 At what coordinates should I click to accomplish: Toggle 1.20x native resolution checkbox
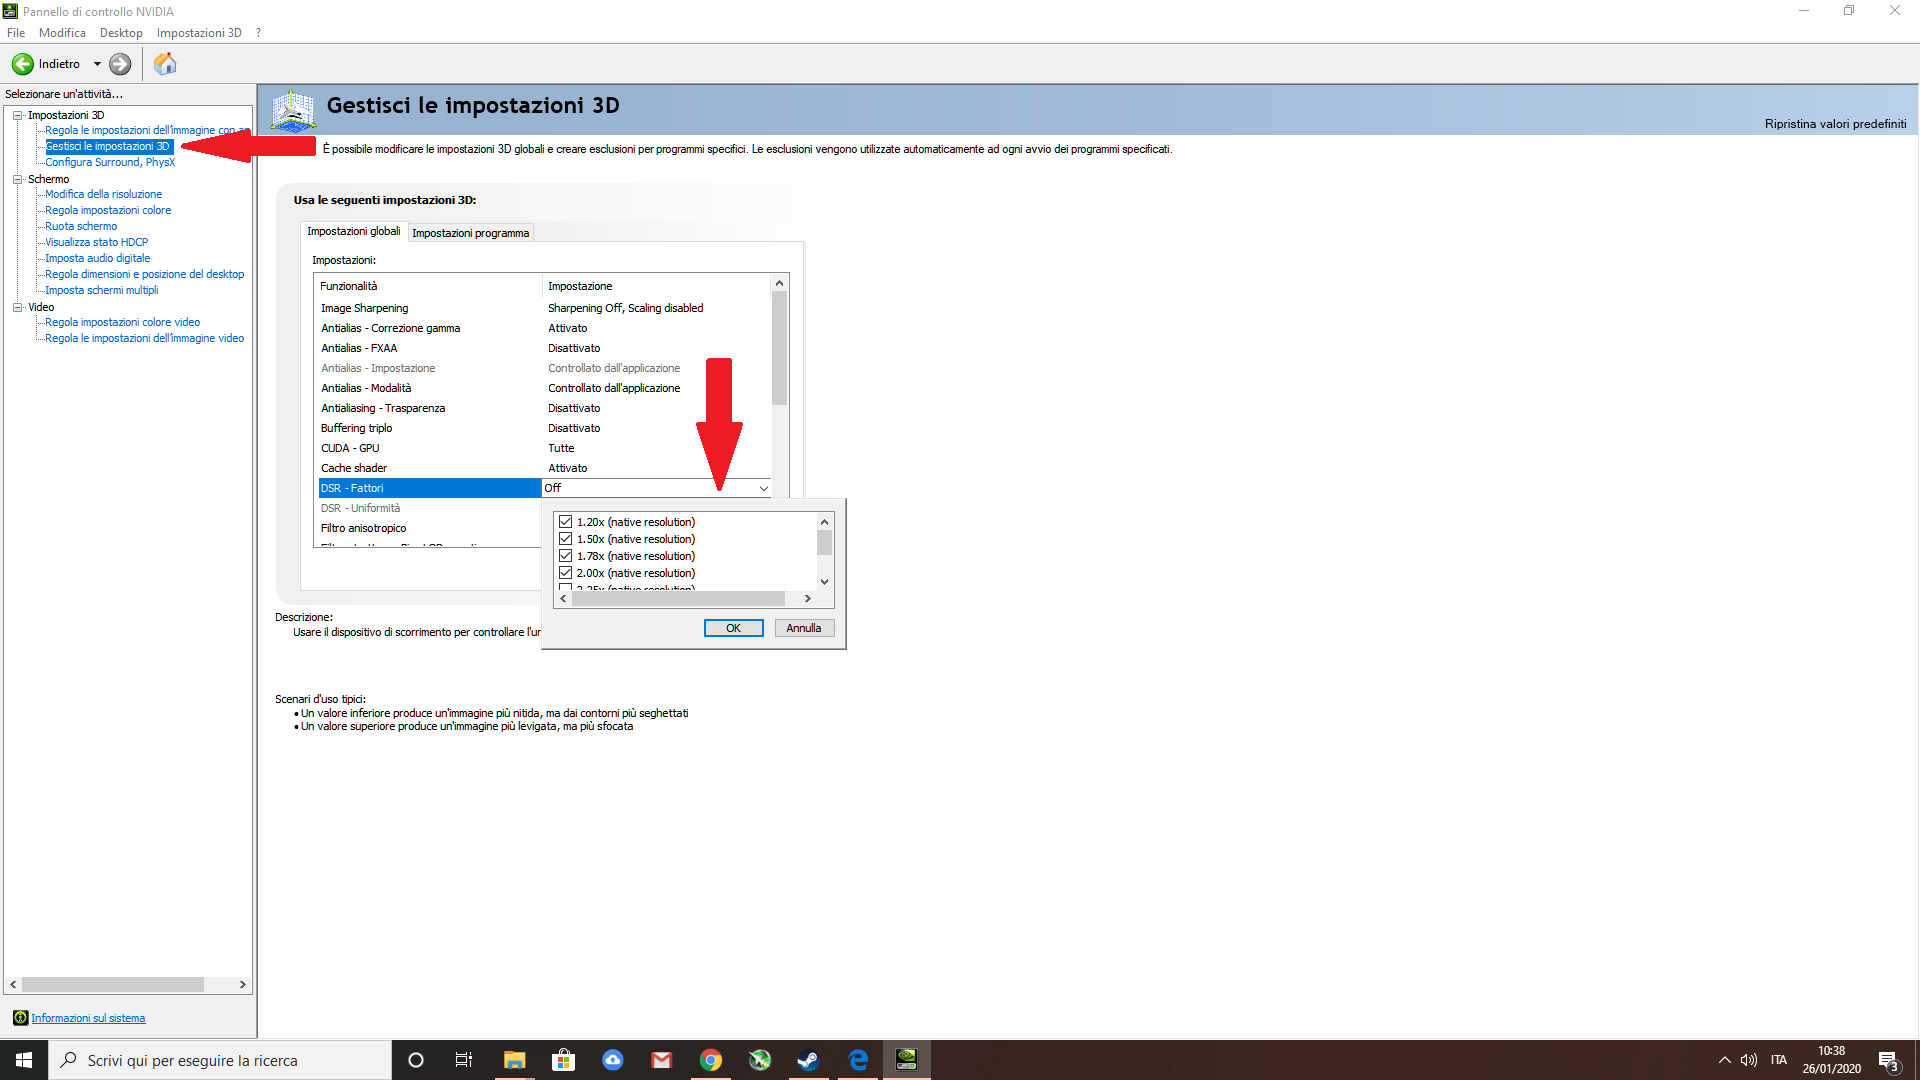(565, 522)
